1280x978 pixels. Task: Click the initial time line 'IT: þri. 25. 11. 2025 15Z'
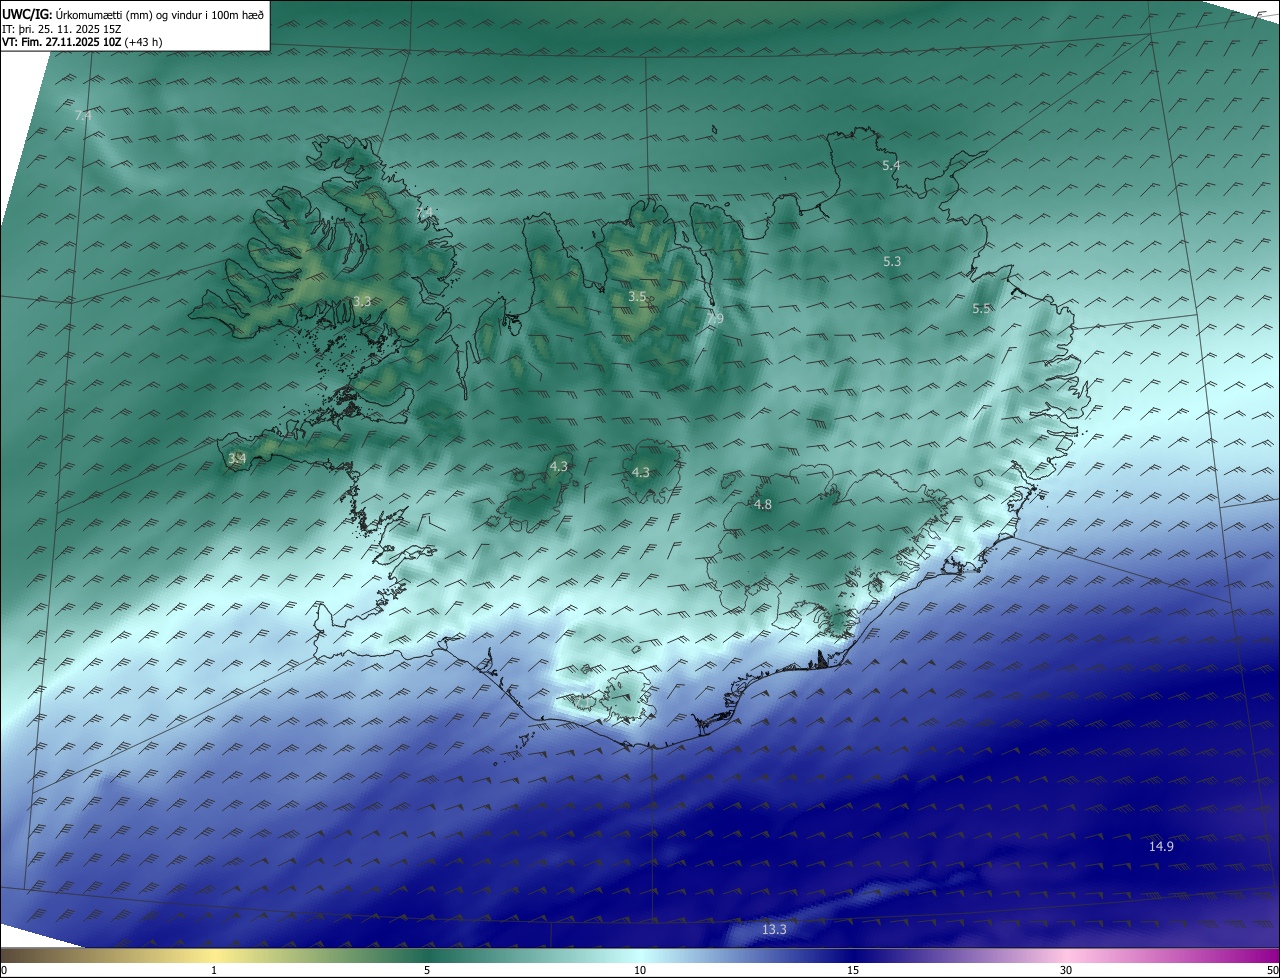point(61,28)
